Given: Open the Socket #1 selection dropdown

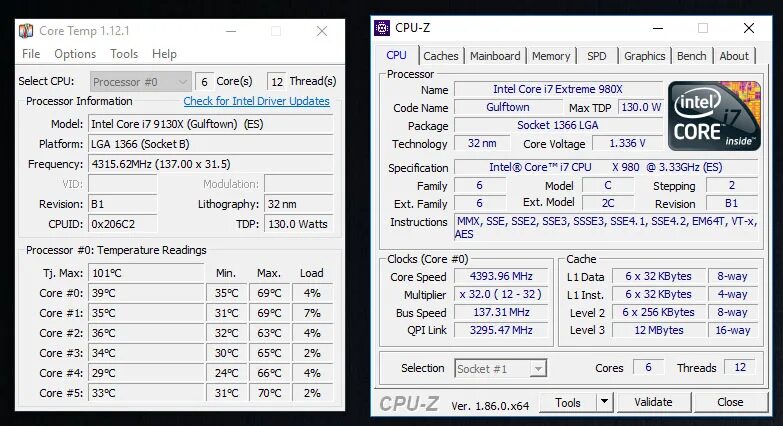Looking at the screenshot, I should coord(500,369).
